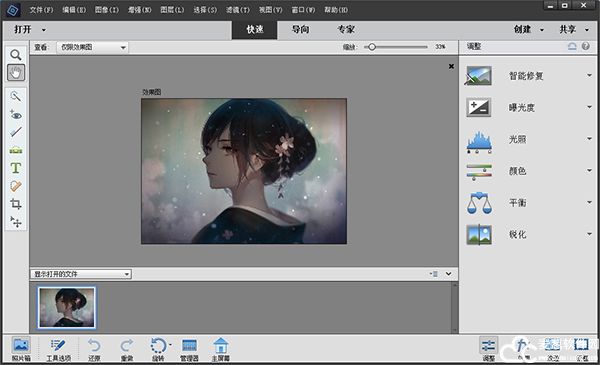Open the 共享 dropdown menu
The height and width of the screenshot is (365, 600).
point(574,29)
